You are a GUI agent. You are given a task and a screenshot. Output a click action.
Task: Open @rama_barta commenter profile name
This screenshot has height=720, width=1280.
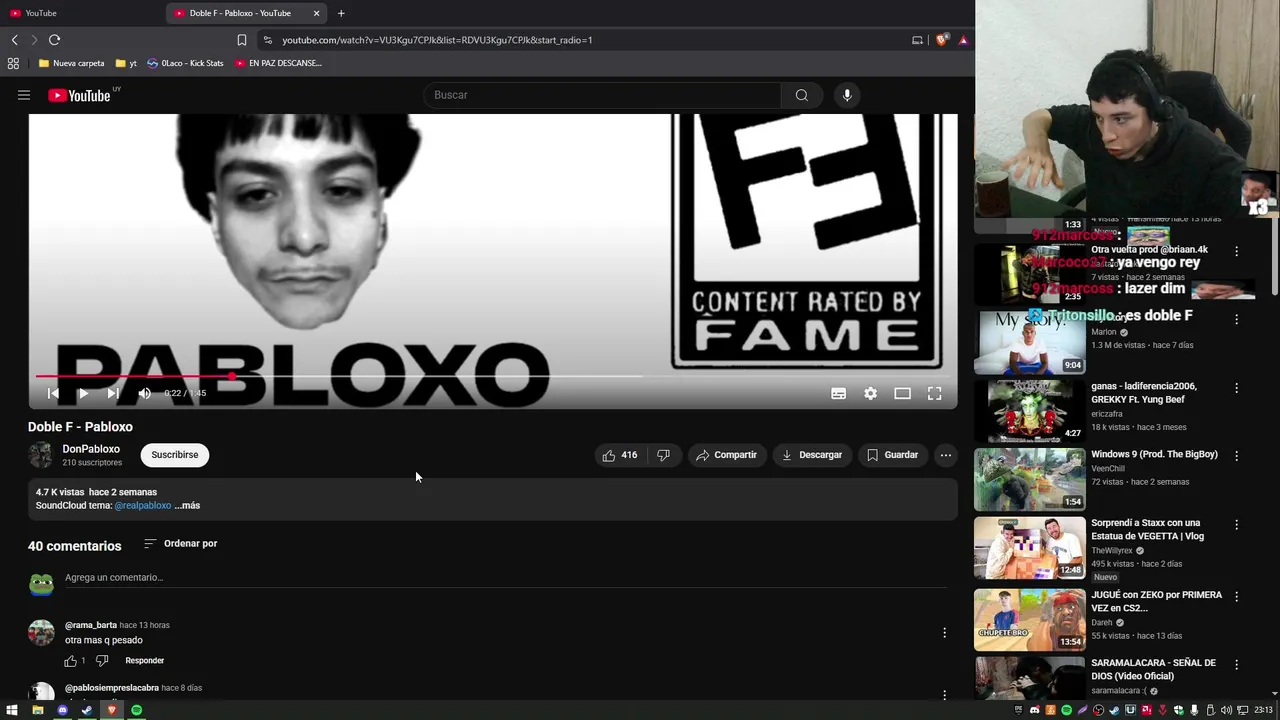pyautogui.click(x=91, y=625)
